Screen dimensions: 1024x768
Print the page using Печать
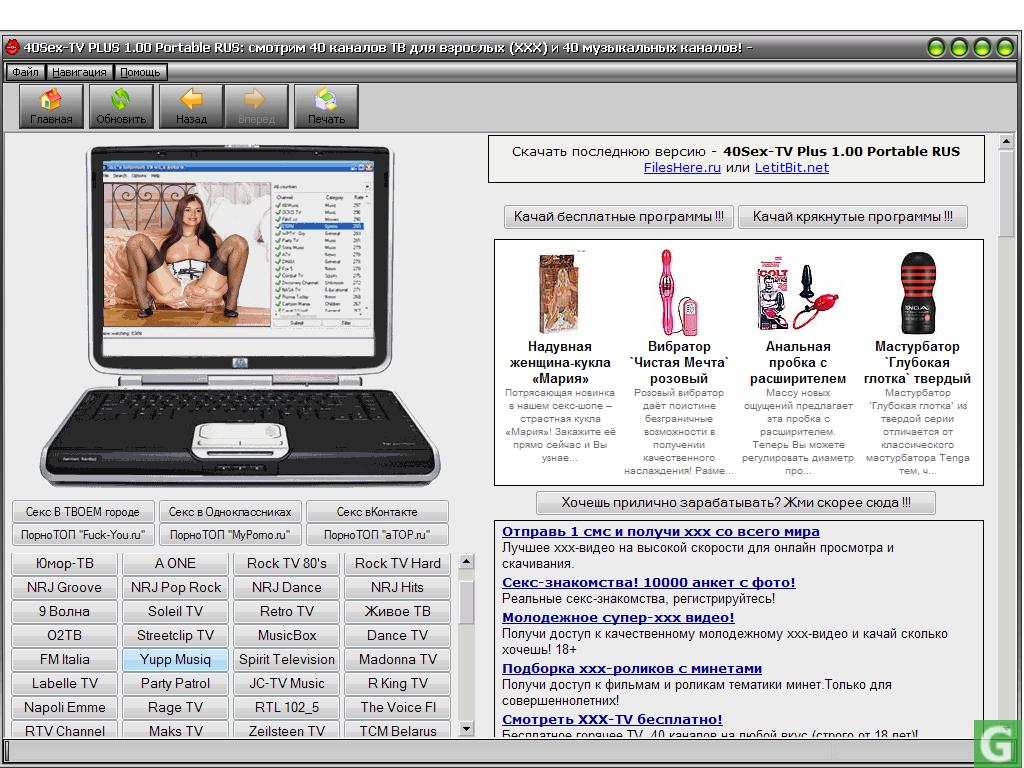(x=326, y=106)
